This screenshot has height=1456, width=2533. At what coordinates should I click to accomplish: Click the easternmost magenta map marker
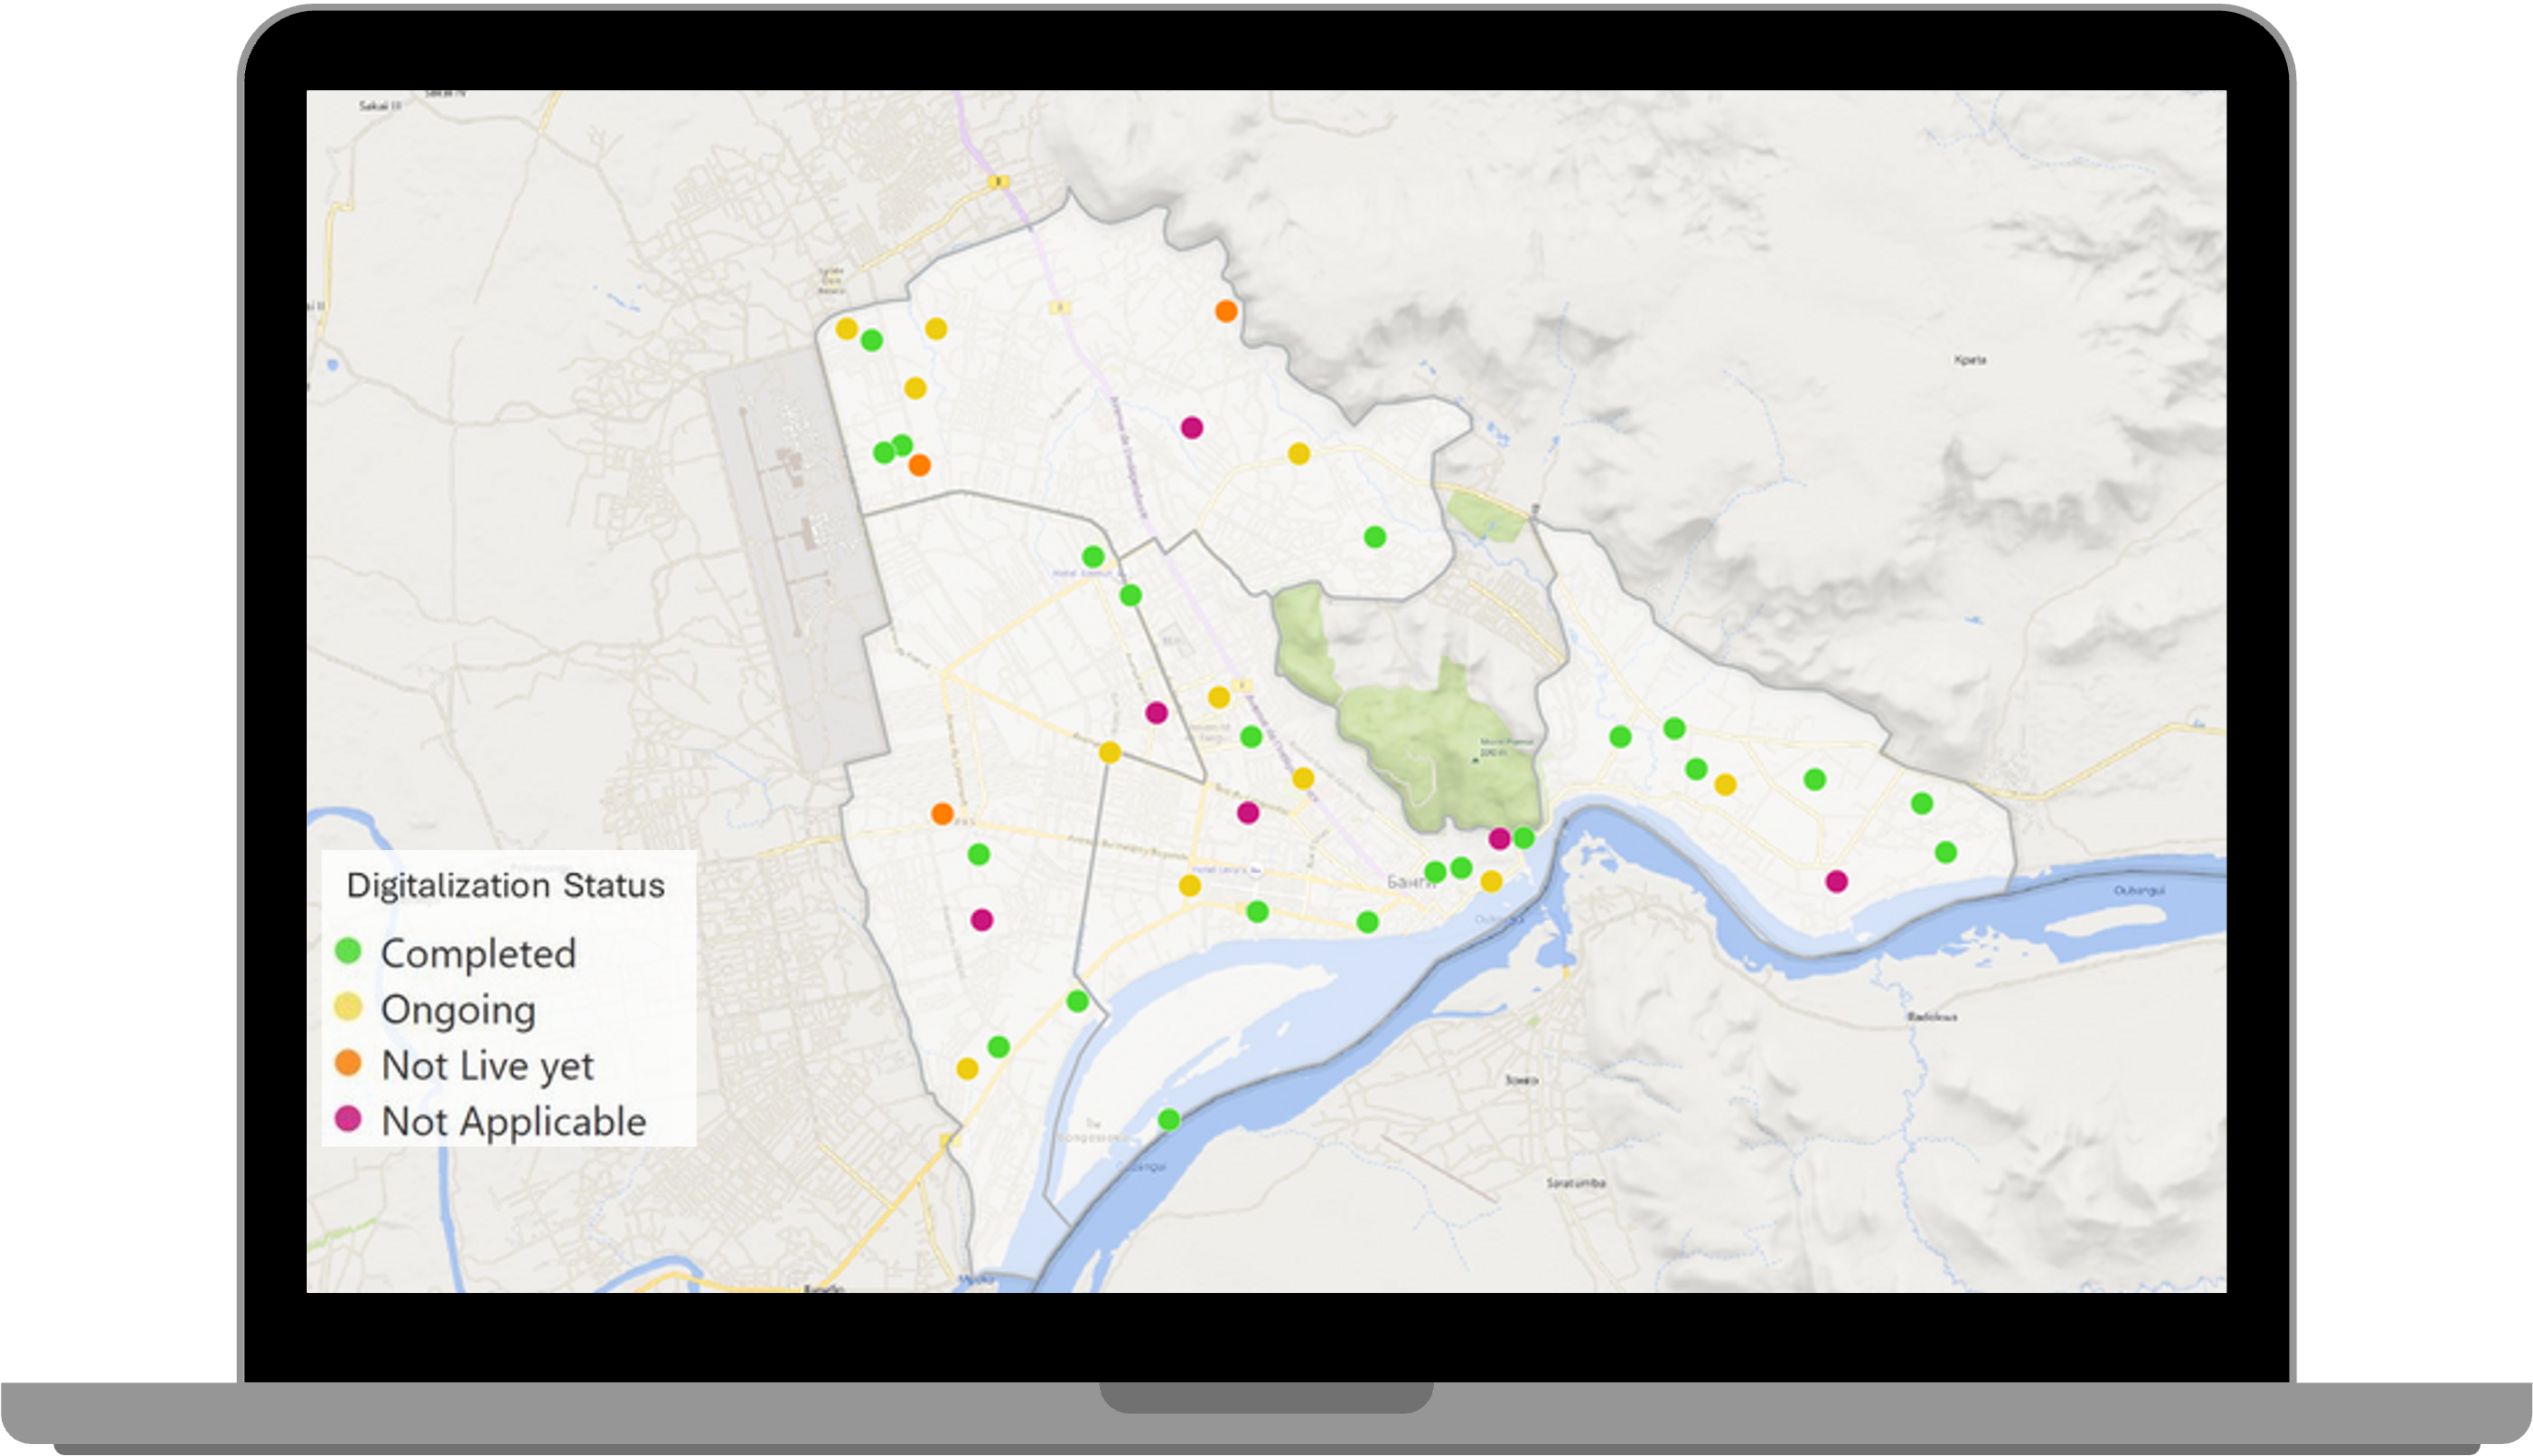(1837, 881)
